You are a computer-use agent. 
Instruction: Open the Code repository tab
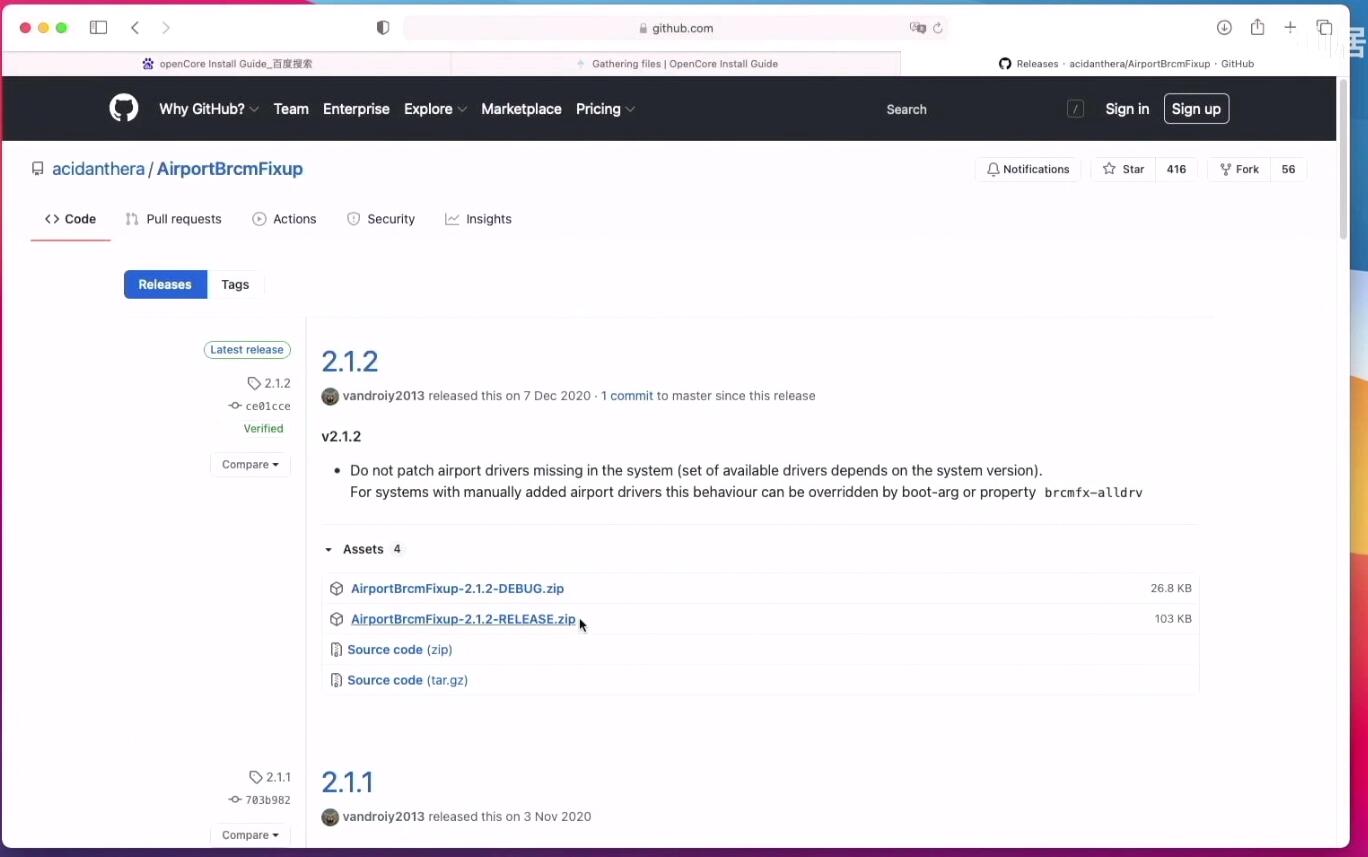[70, 219]
